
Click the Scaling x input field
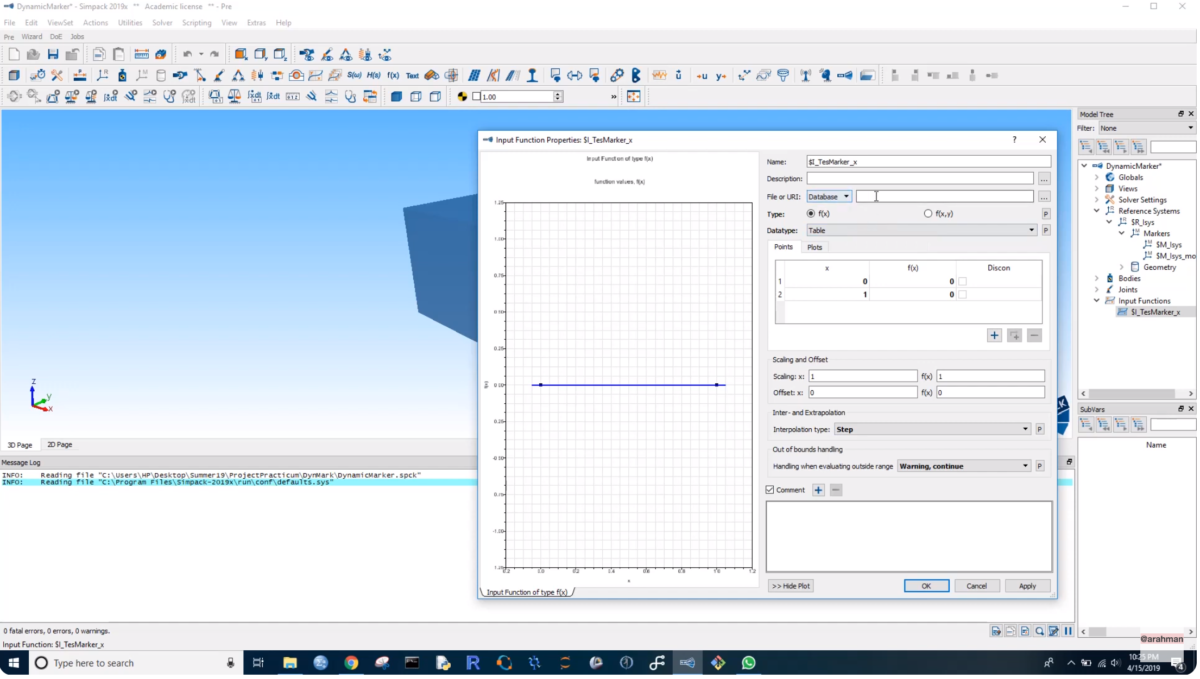(862, 376)
